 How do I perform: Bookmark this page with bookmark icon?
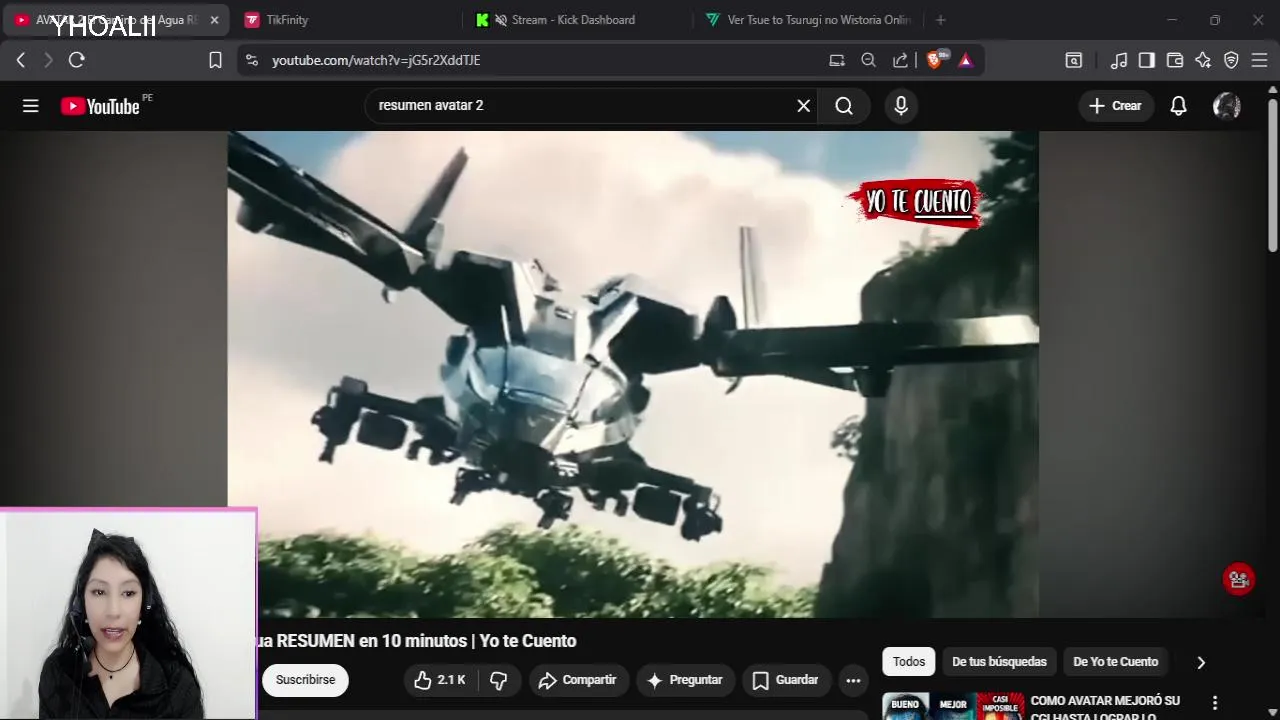(x=215, y=60)
